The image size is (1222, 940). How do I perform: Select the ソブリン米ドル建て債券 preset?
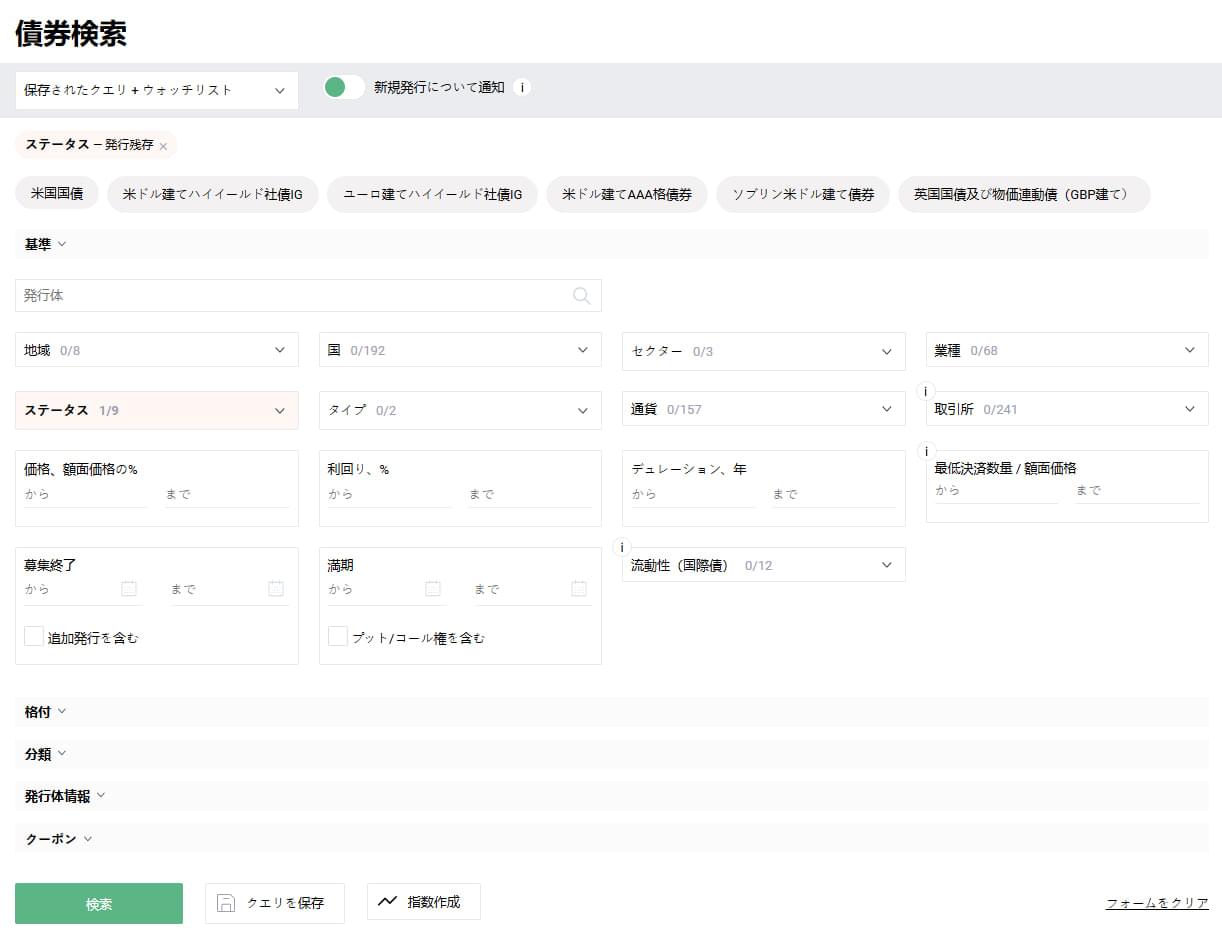tap(802, 194)
